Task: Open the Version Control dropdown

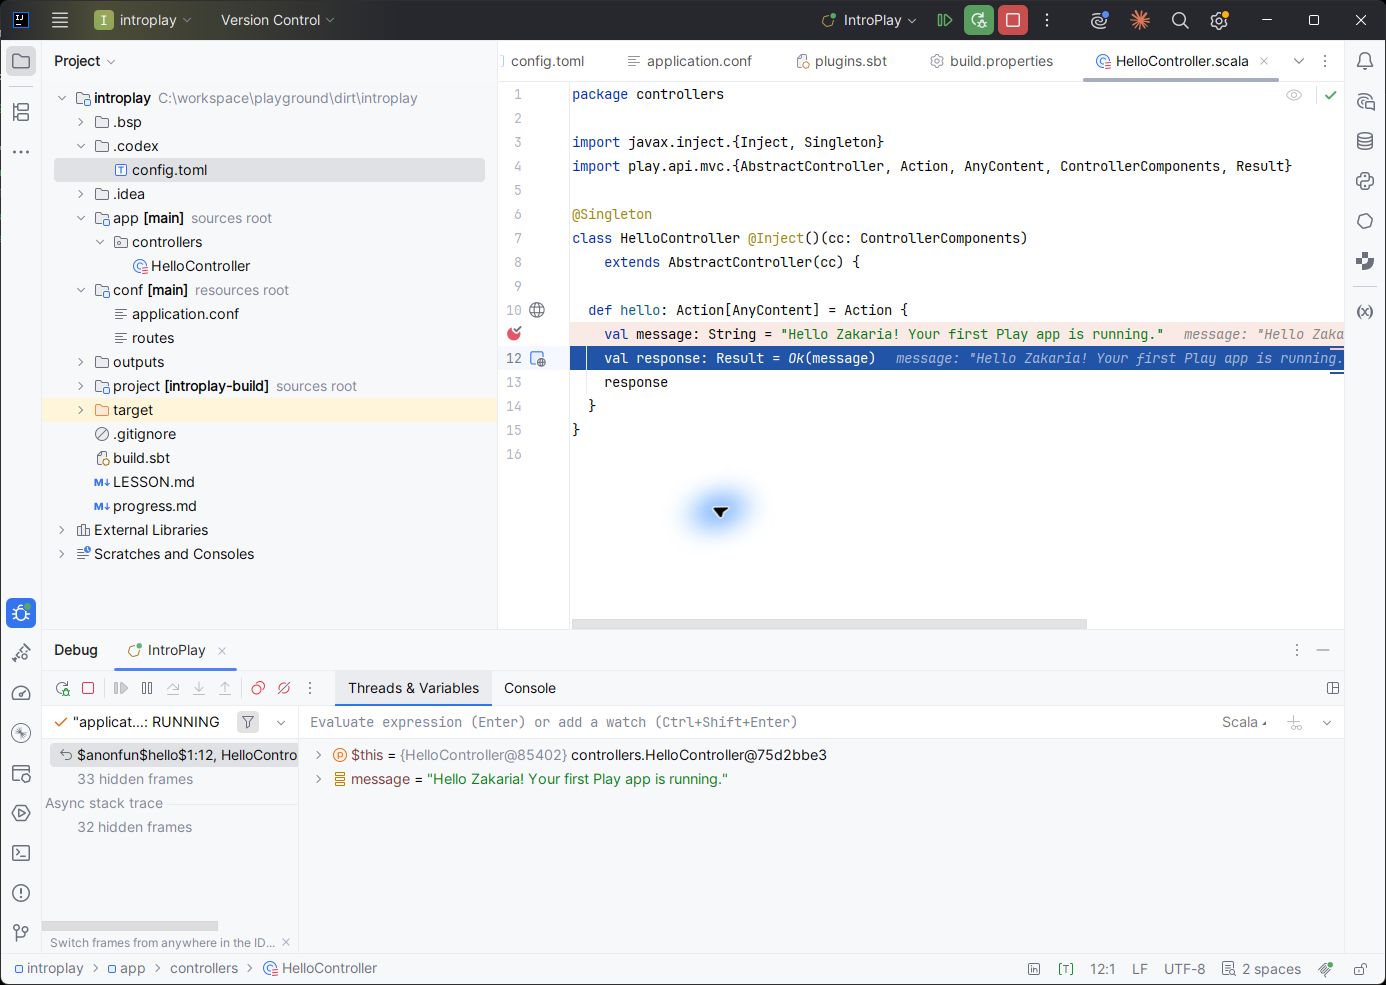Action: click(277, 20)
